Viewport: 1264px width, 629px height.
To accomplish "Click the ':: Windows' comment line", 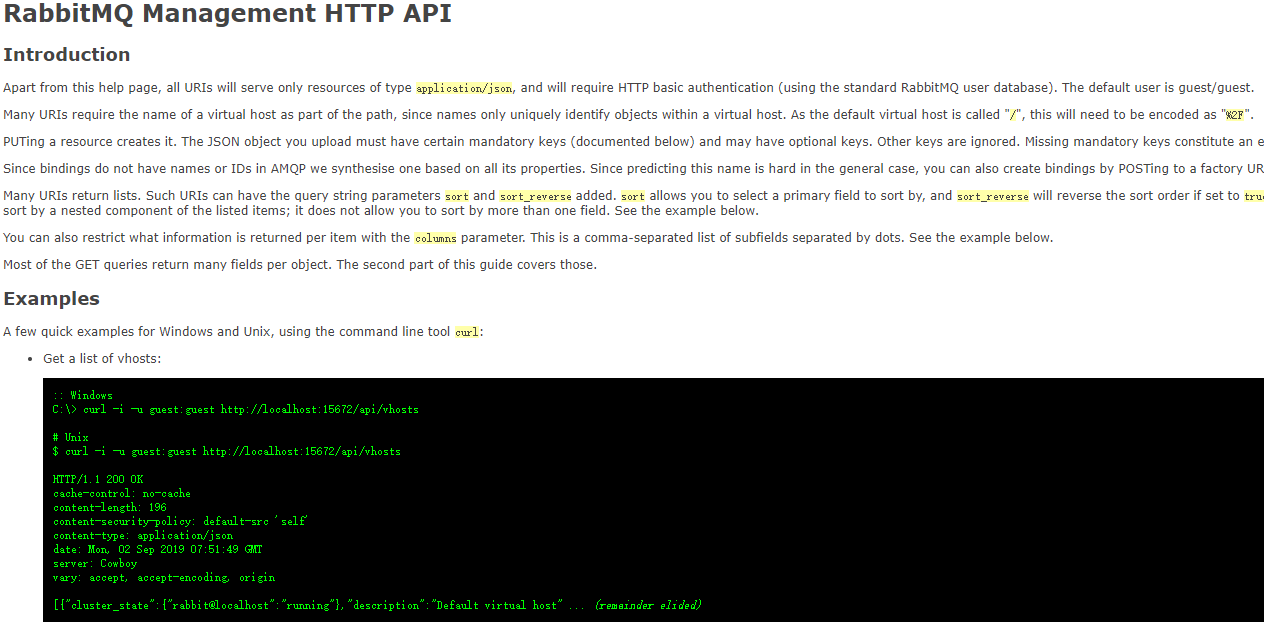I will coord(83,396).
